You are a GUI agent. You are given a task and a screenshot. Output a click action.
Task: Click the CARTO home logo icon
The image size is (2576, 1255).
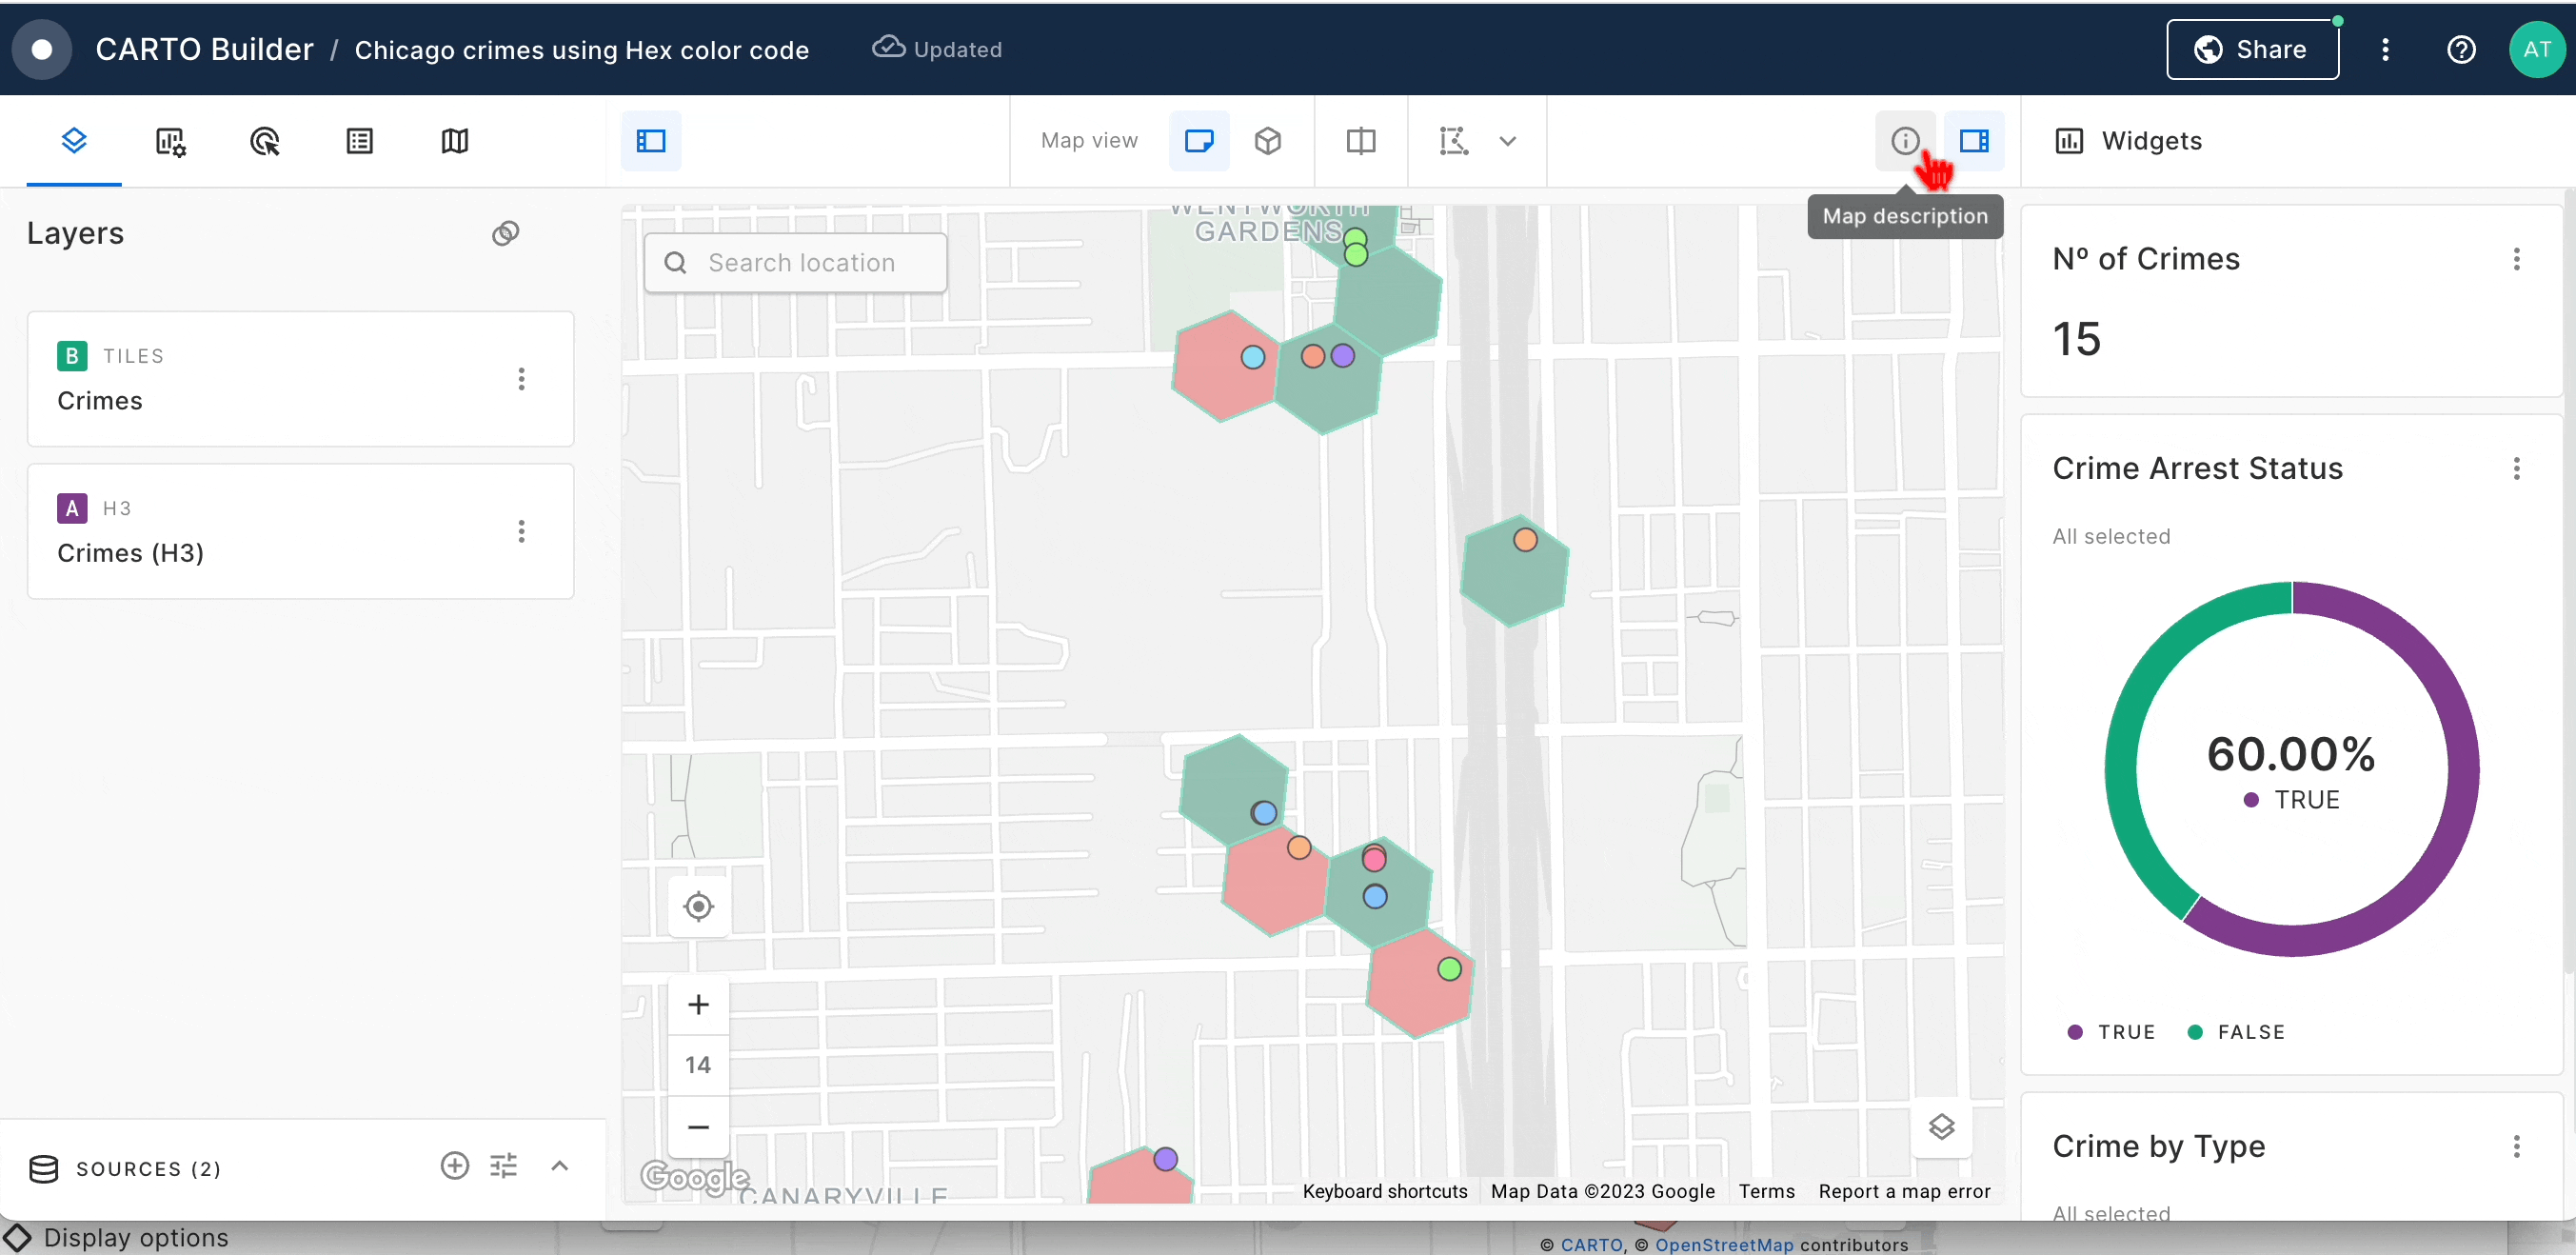[41, 49]
